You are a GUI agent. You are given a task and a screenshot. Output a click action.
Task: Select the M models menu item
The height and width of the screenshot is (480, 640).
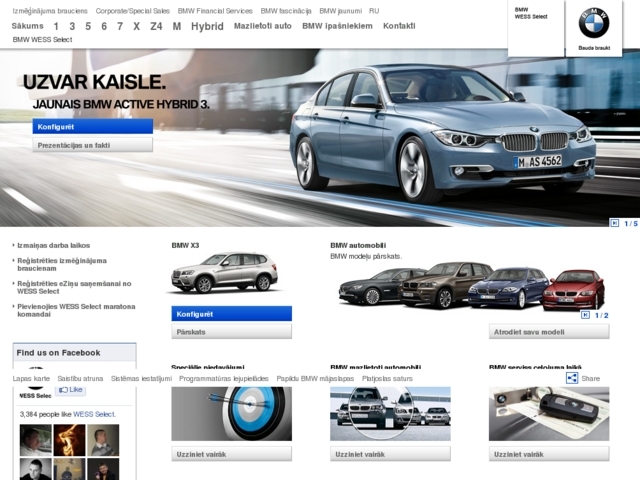(x=177, y=27)
